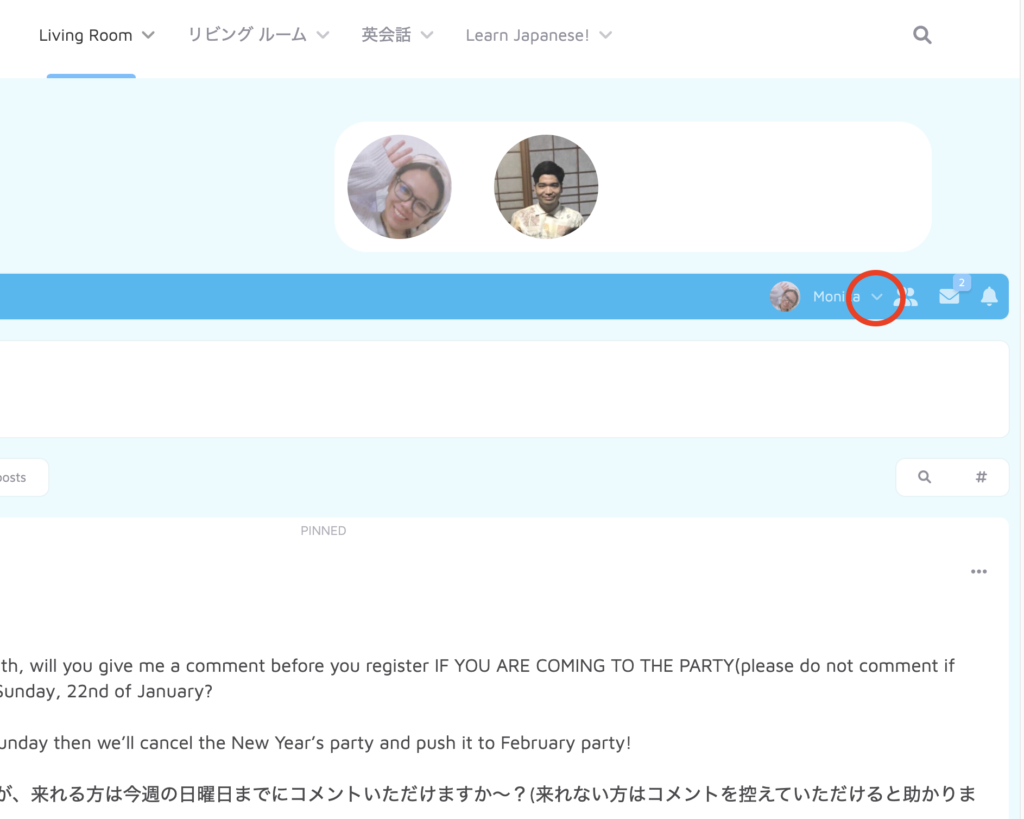
Task: Click the small profile picture in blue bar
Action: pos(785,296)
